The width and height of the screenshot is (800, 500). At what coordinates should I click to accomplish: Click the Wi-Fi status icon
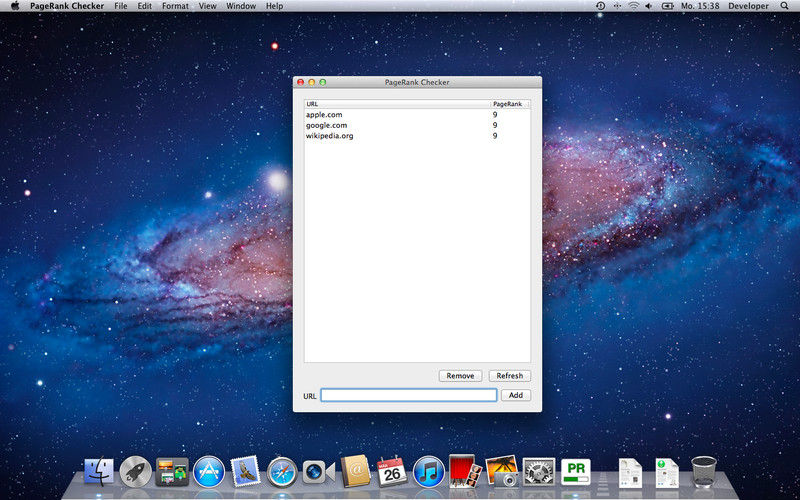click(633, 6)
